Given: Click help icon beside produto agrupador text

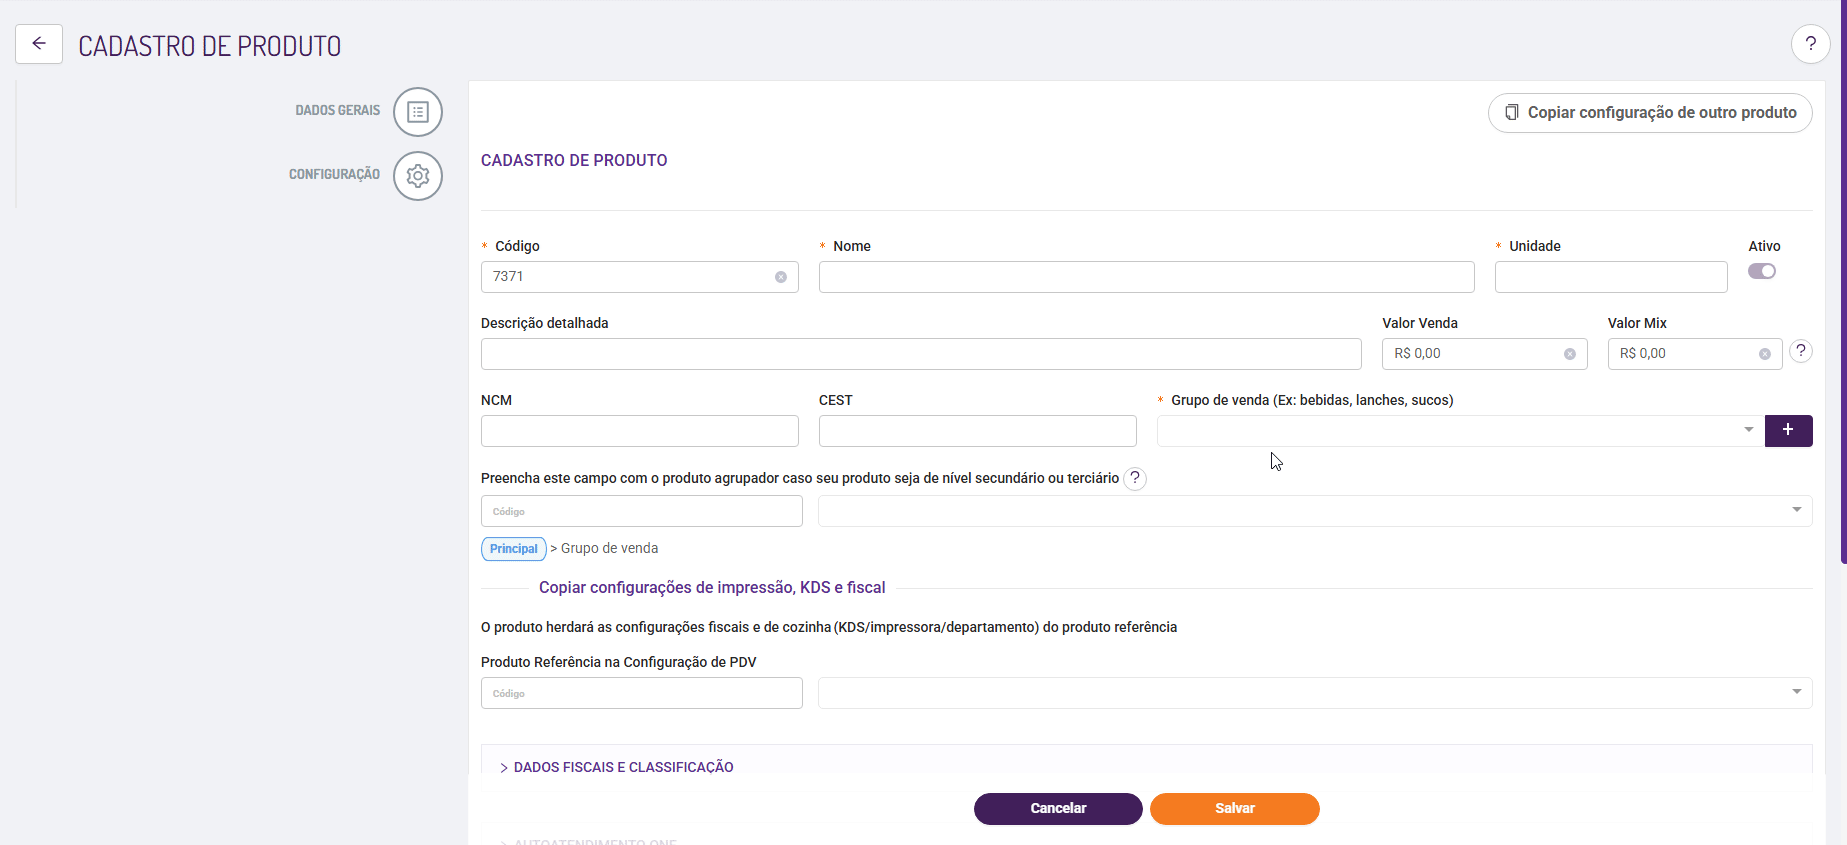Looking at the screenshot, I should [1135, 478].
